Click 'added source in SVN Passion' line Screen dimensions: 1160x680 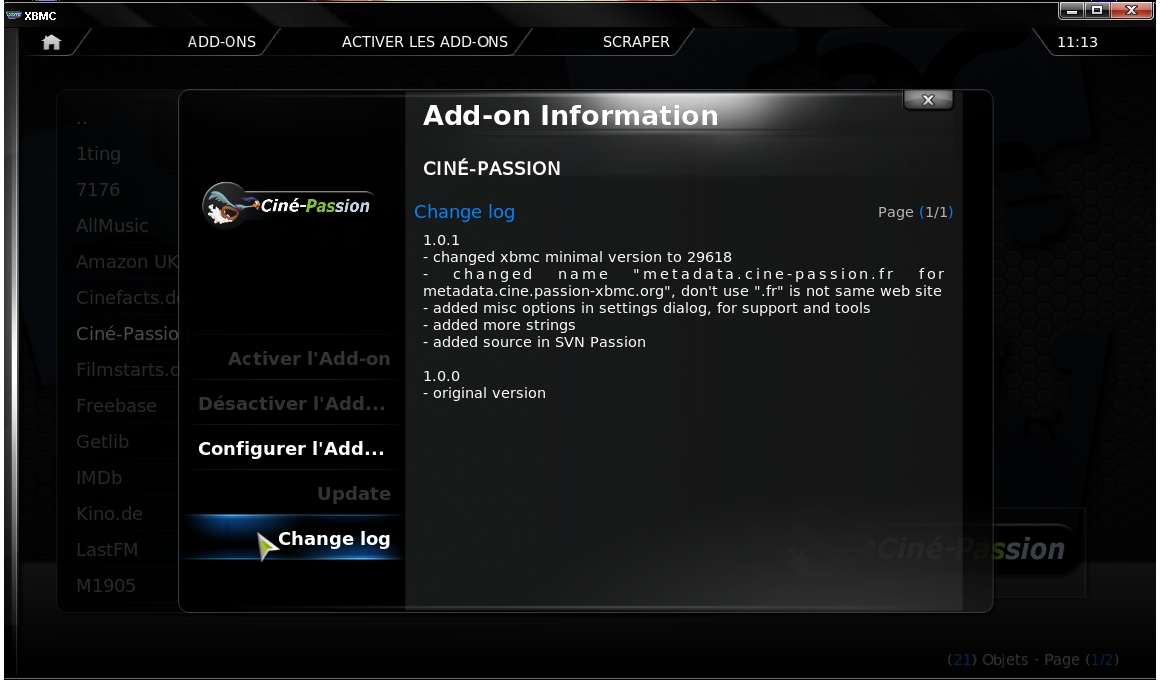[x=534, y=342]
